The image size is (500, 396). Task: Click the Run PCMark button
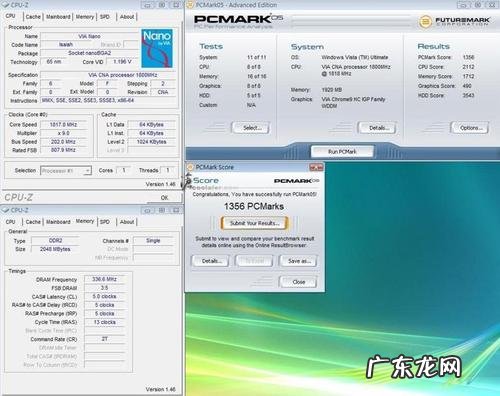(342, 152)
